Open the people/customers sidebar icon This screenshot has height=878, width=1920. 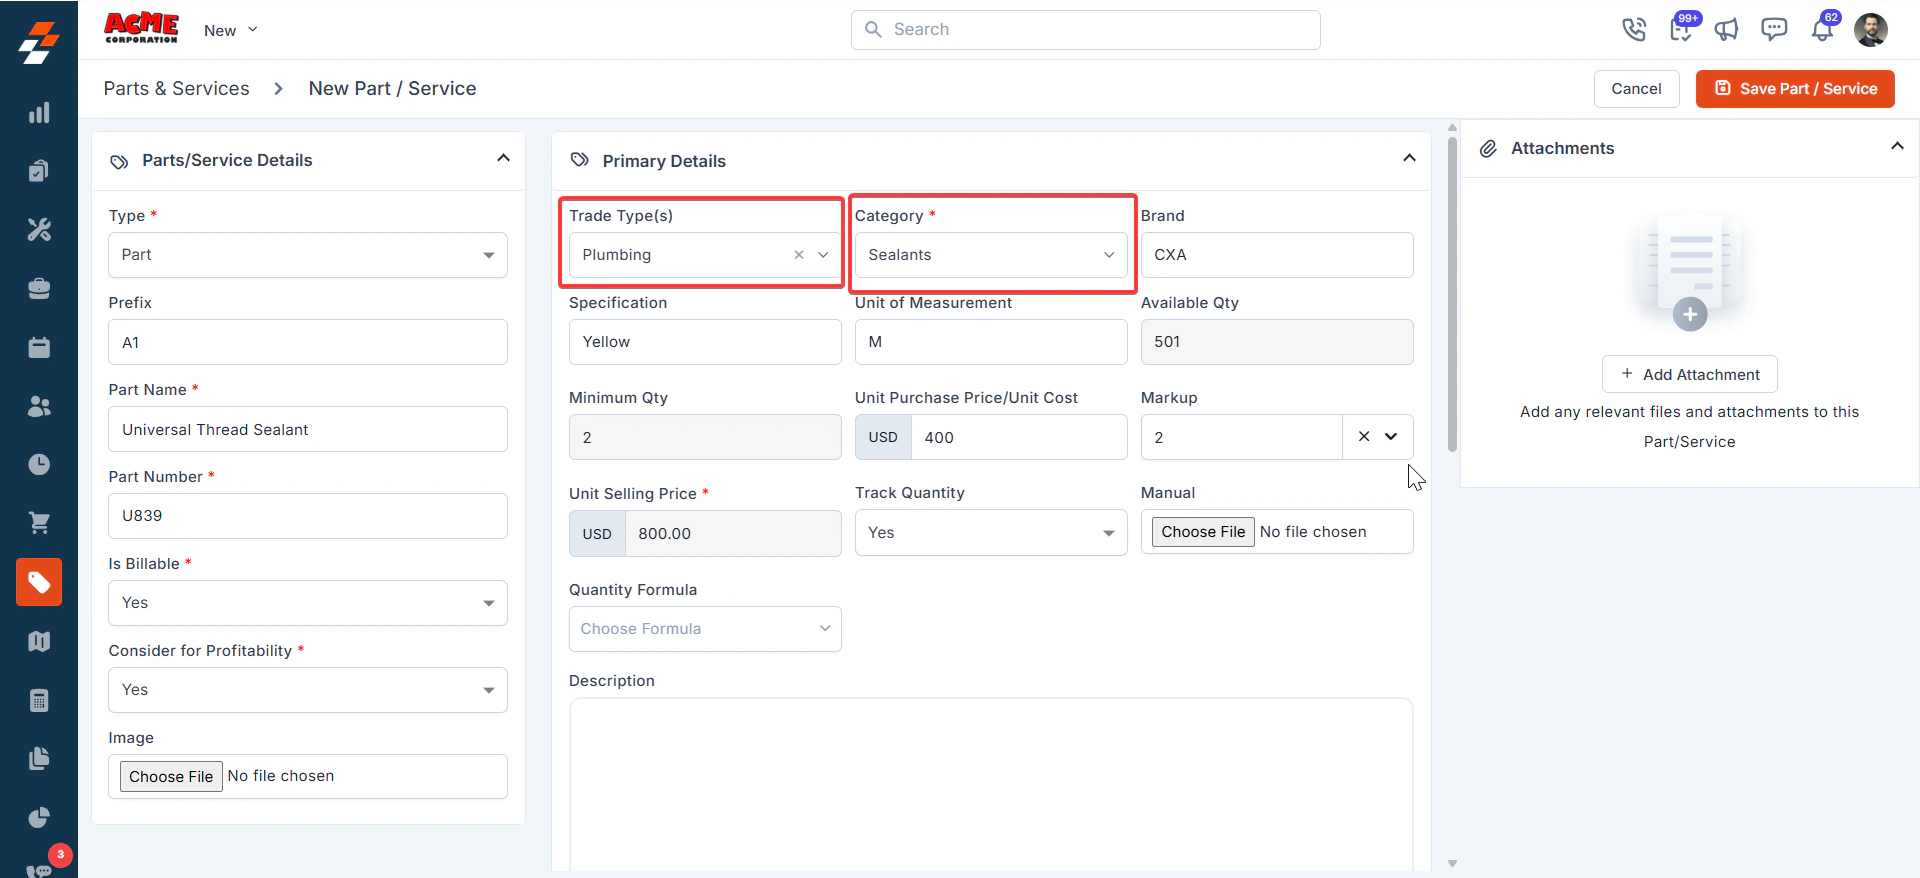pos(39,406)
